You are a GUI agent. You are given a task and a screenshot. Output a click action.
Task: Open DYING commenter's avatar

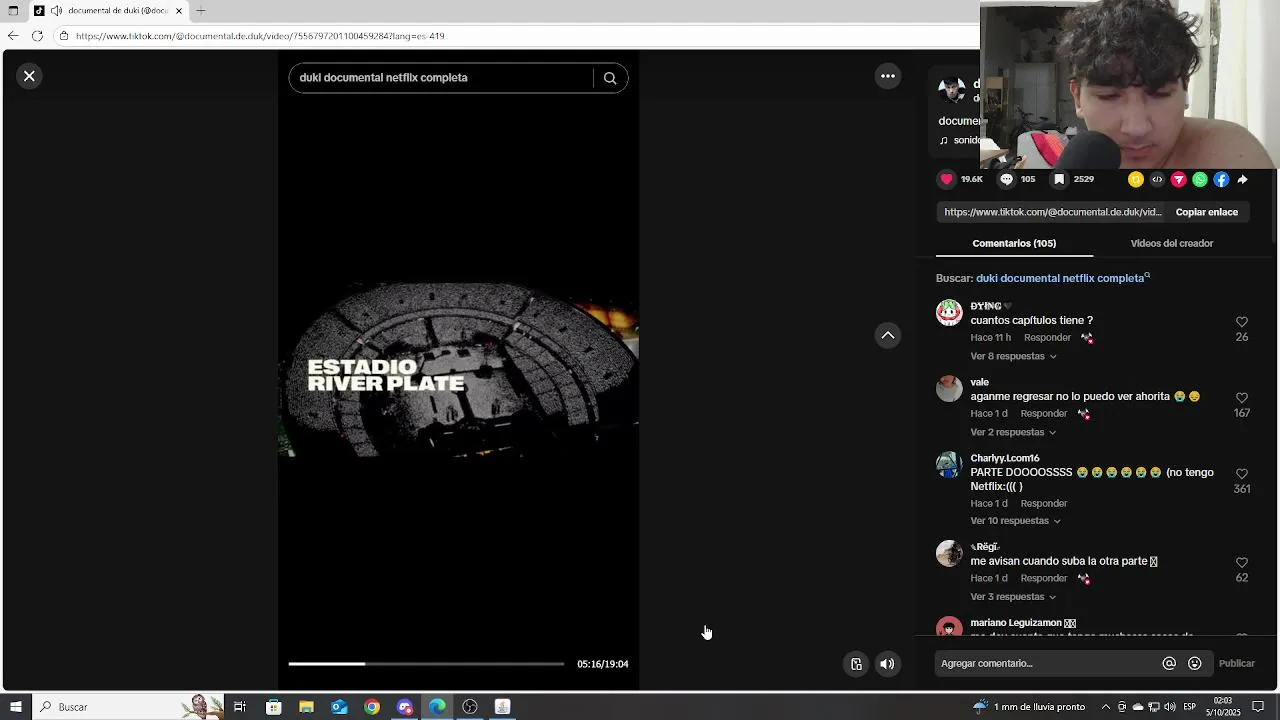[949, 313]
